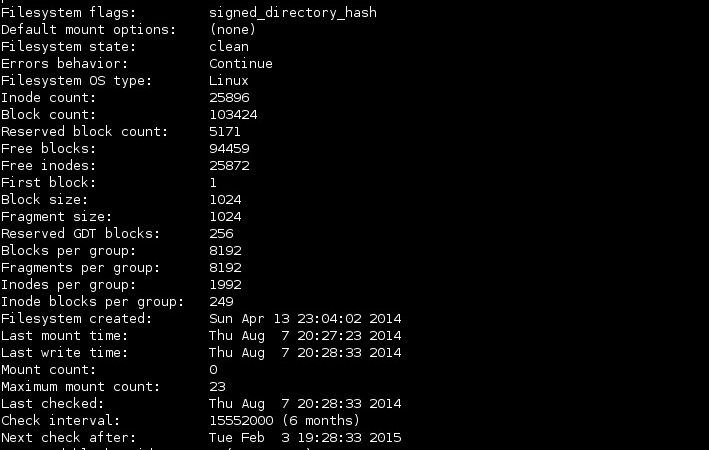Select the Reserved GDT blocks value 256
The width and height of the screenshot is (709, 450).
[221, 234]
